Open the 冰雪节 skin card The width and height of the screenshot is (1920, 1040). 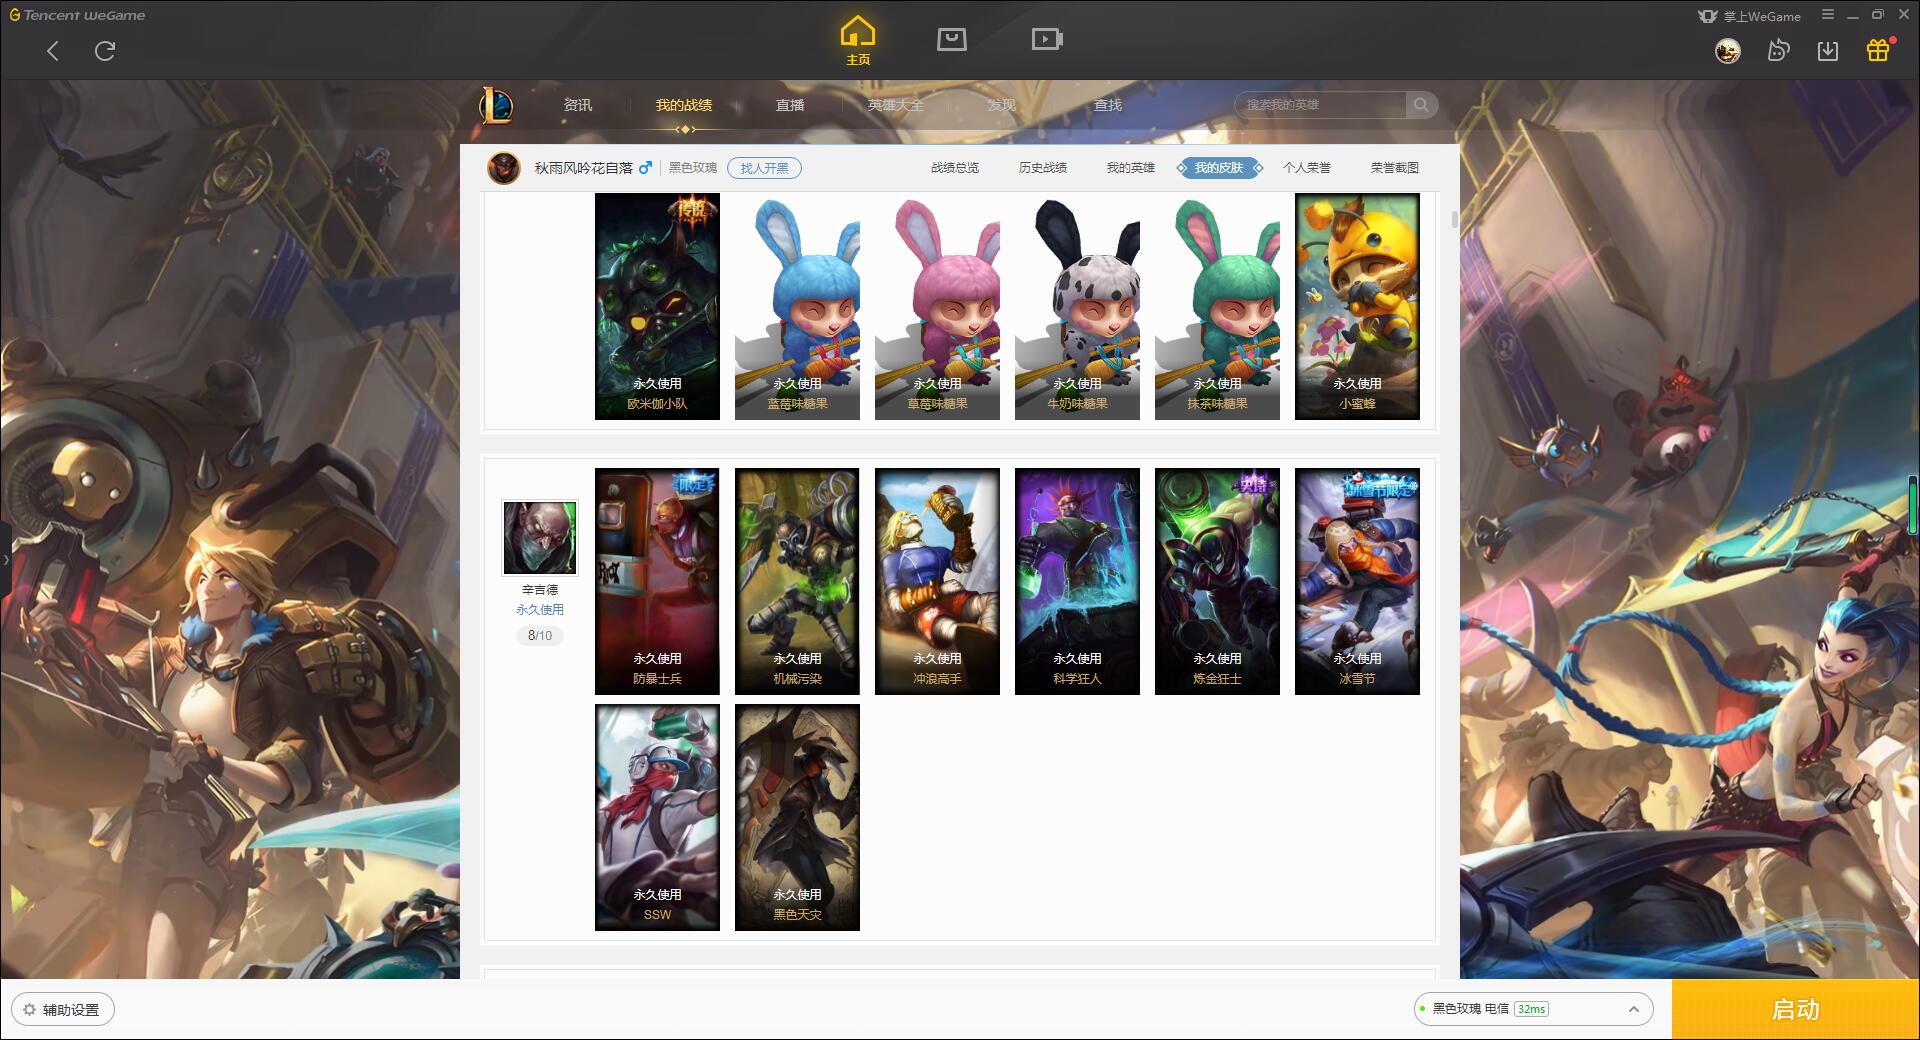tap(1357, 581)
